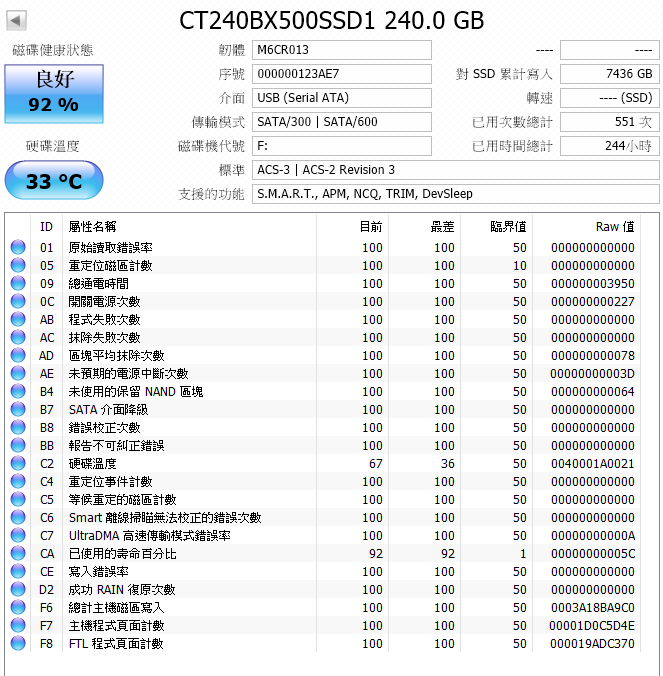Click status orb for CE 寫入錯誤率
This screenshot has height=676, width=663.
click(18, 571)
